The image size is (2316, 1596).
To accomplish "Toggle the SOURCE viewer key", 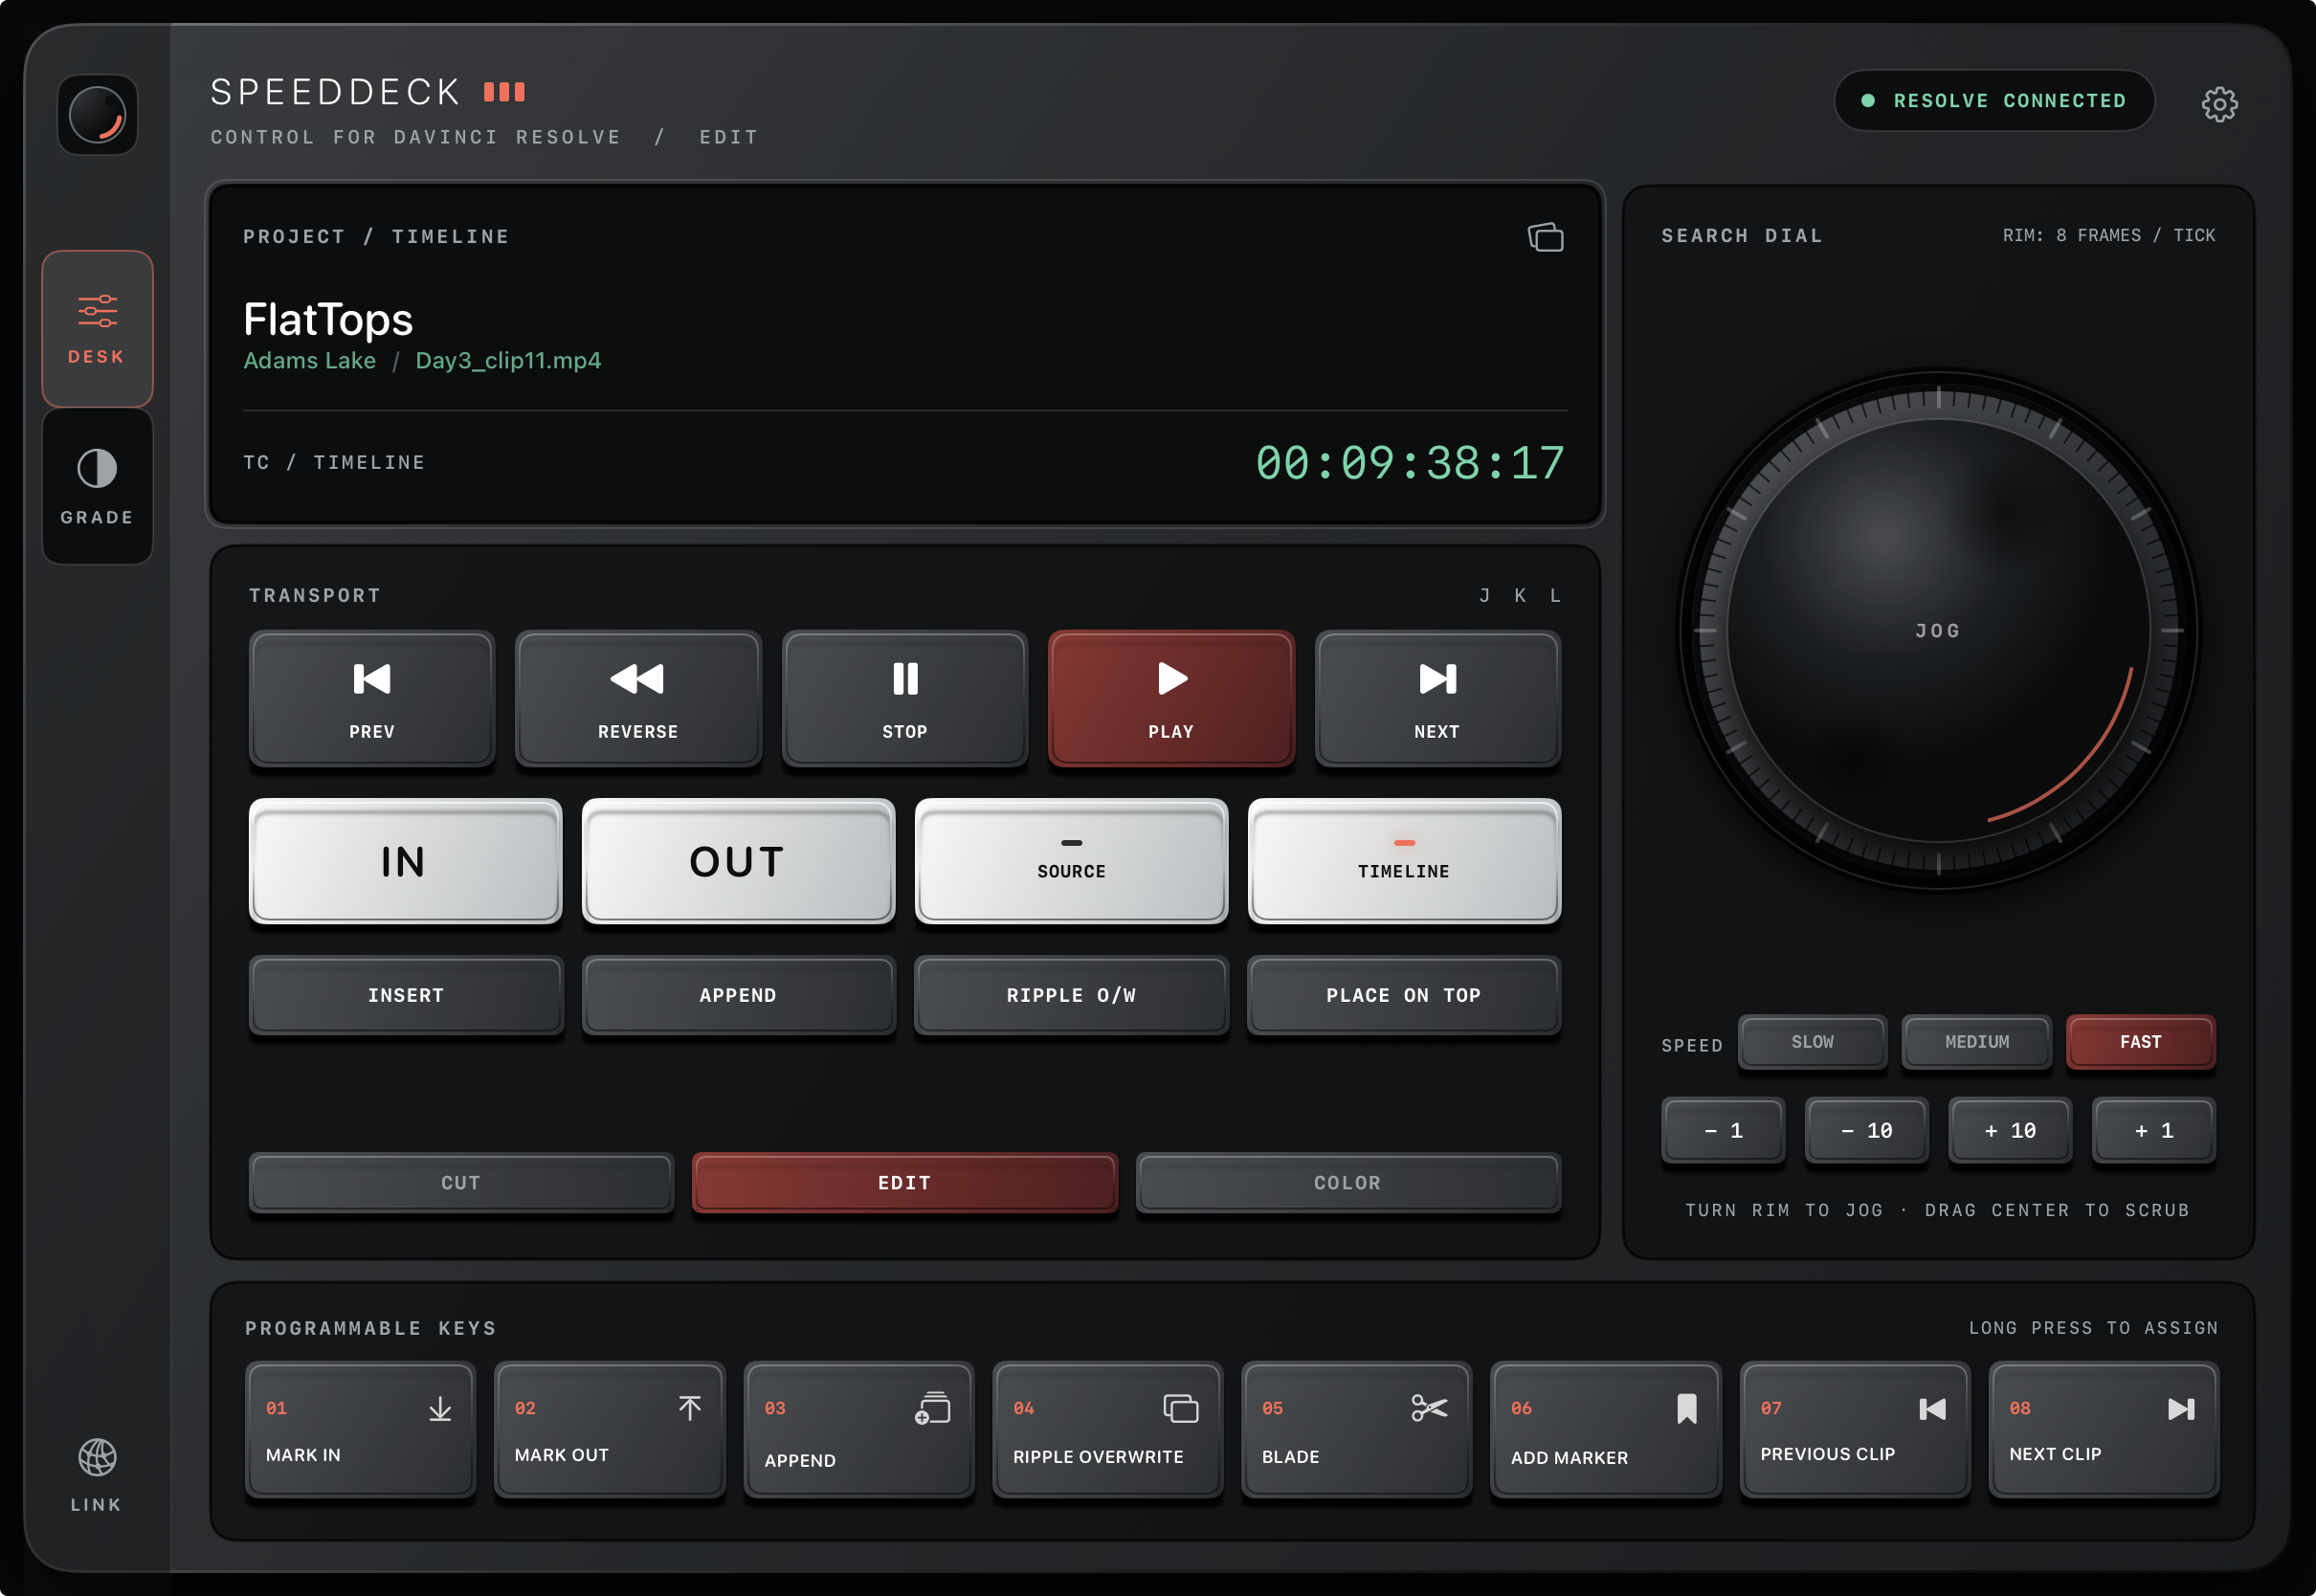I will pyautogui.click(x=1071, y=861).
